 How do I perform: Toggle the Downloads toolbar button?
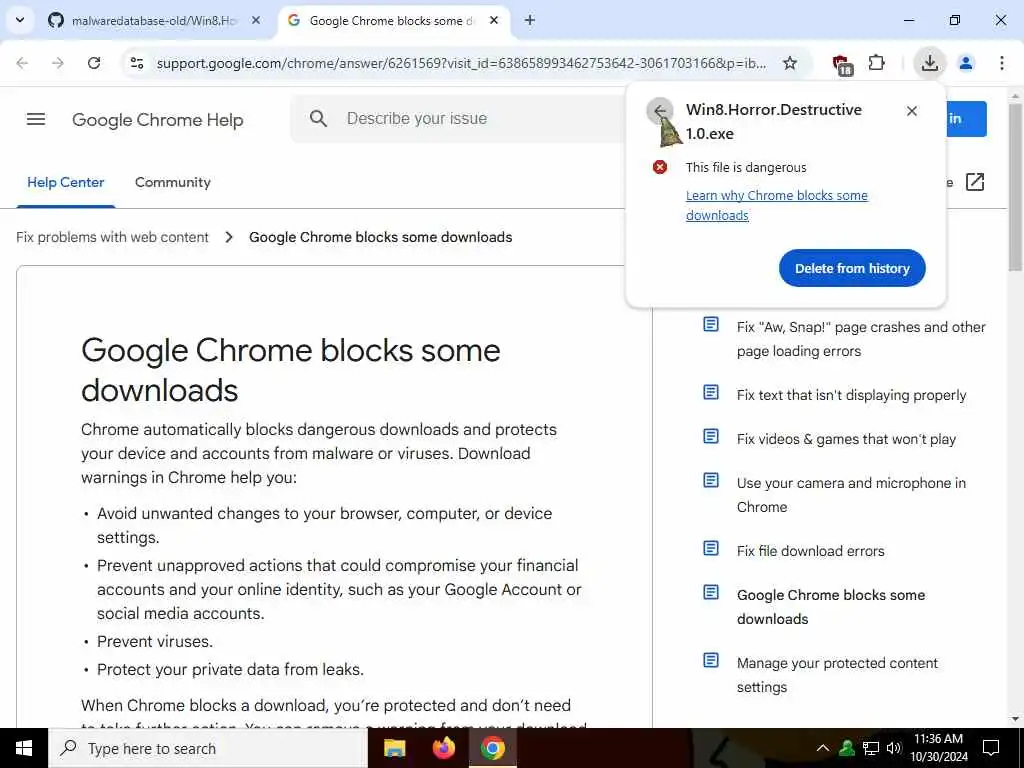(929, 63)
